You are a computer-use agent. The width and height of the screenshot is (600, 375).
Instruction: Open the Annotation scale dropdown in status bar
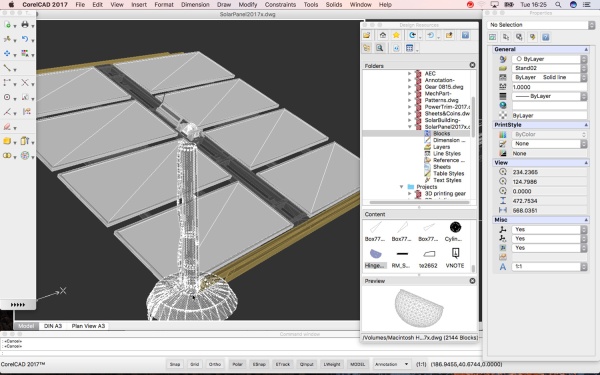click(391, 364)
